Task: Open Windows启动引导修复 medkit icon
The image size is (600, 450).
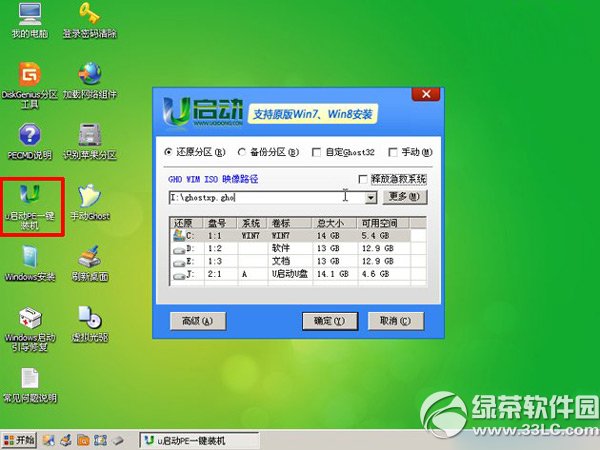Action: 29,329
